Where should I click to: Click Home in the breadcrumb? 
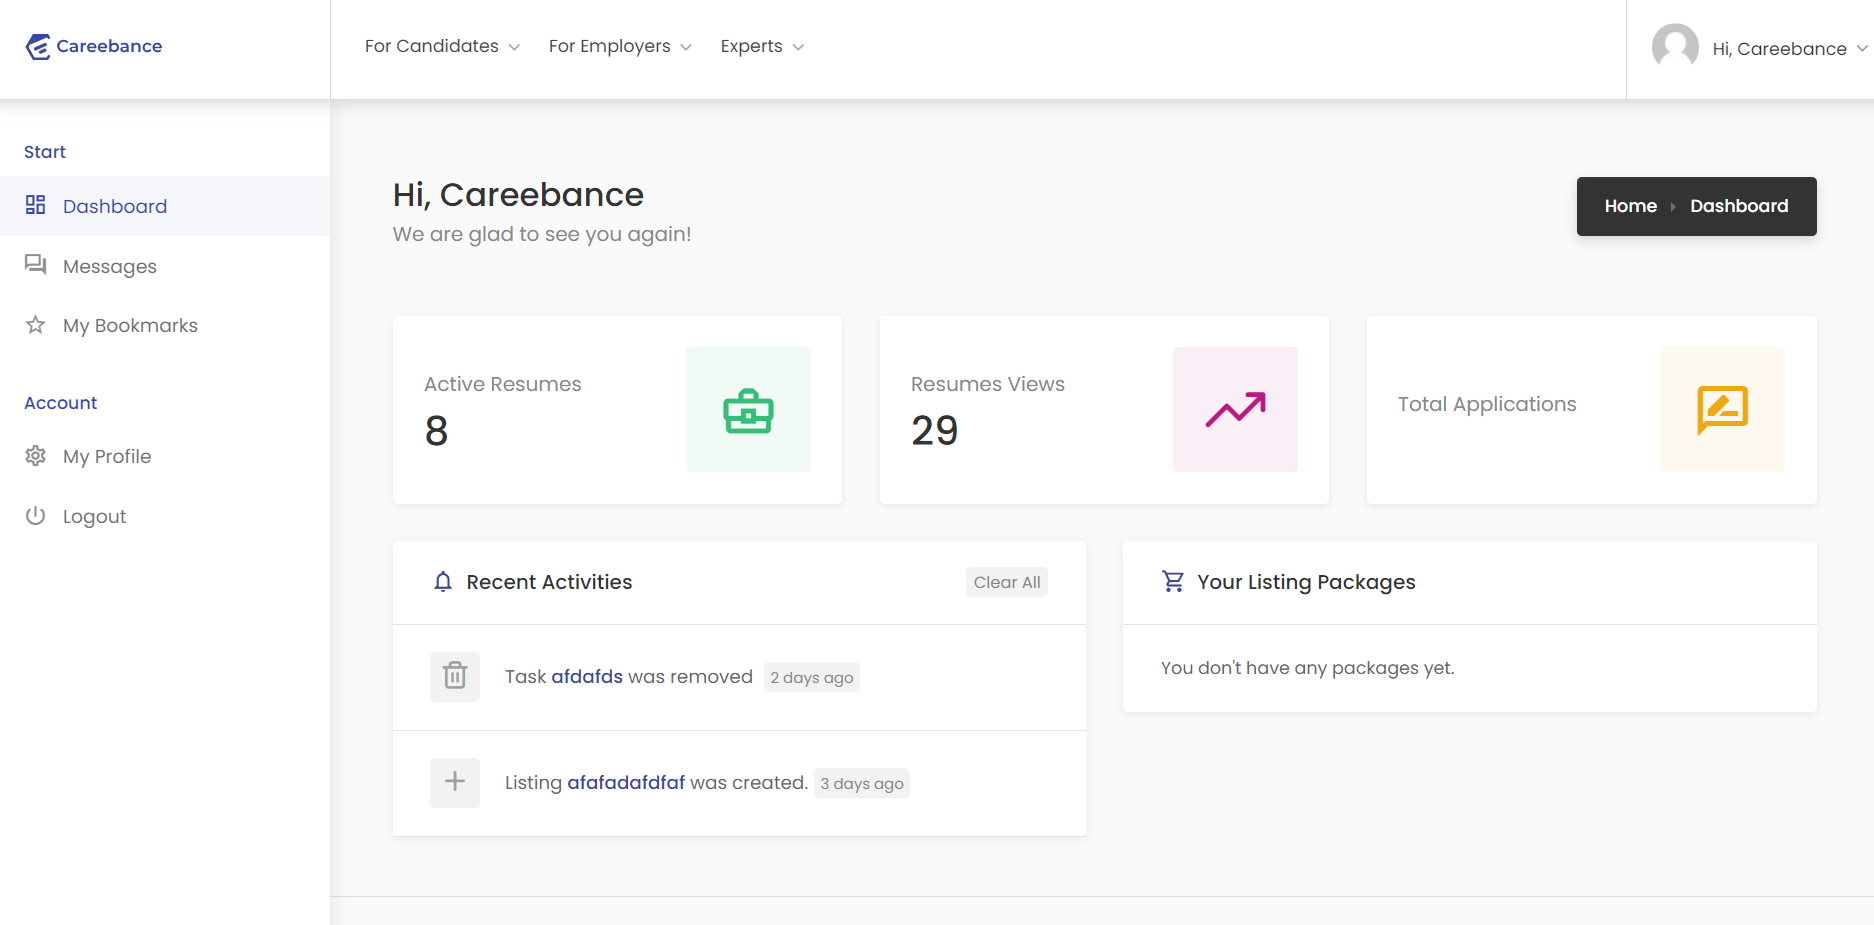[x=1630, y=206]
